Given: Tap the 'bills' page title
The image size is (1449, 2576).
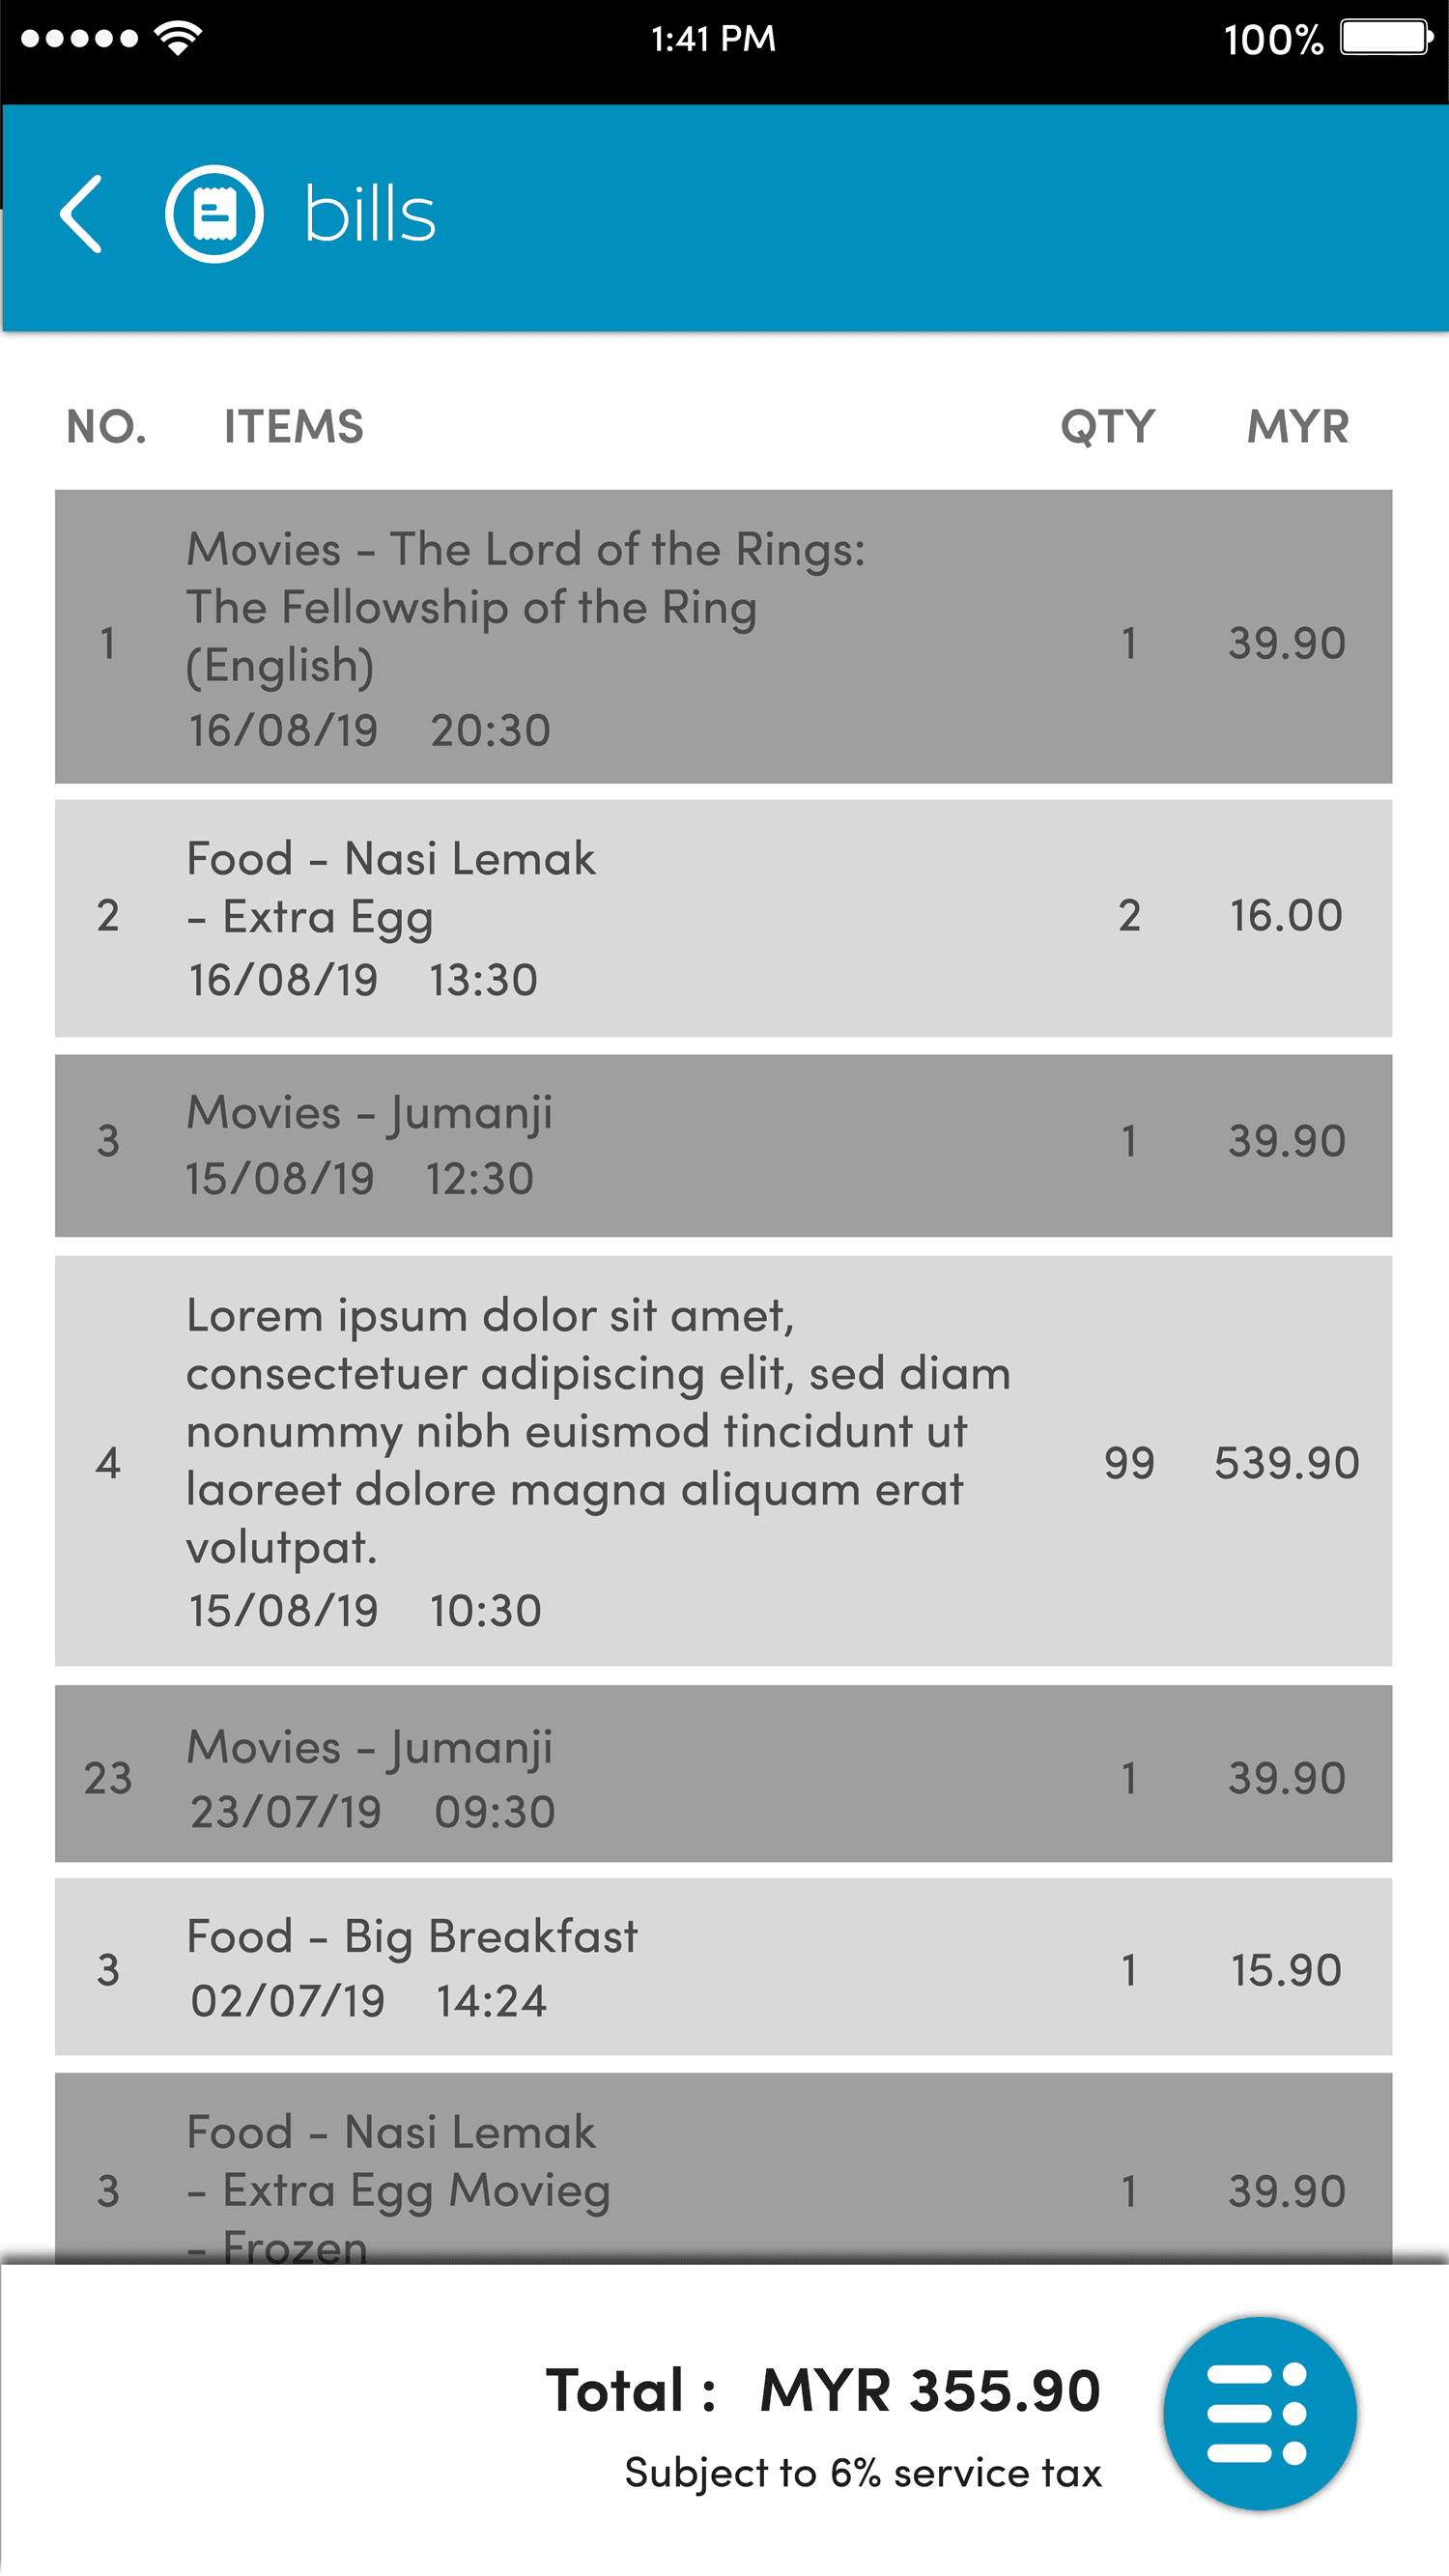Looking at the screenshot, I should [370, 214].
